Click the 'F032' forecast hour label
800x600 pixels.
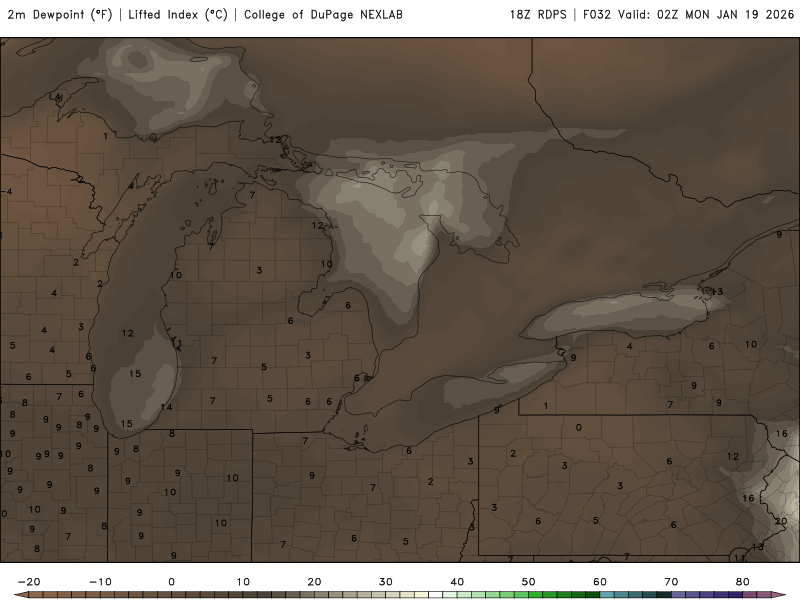(596, 15)
